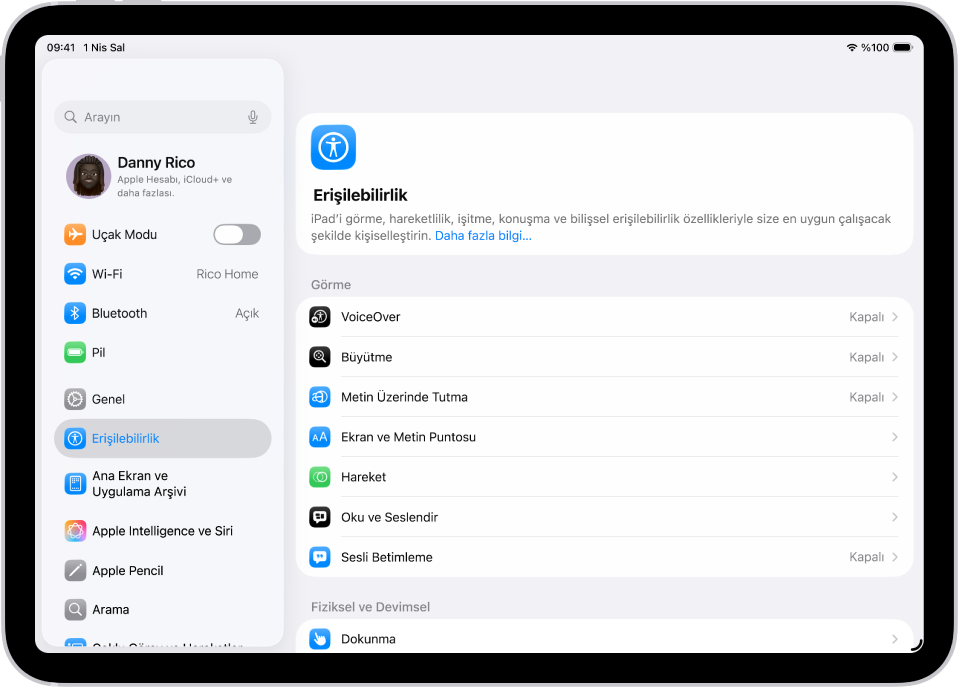Tap the microphone dictation icon in search
The image size is (960, 692).
253,117
